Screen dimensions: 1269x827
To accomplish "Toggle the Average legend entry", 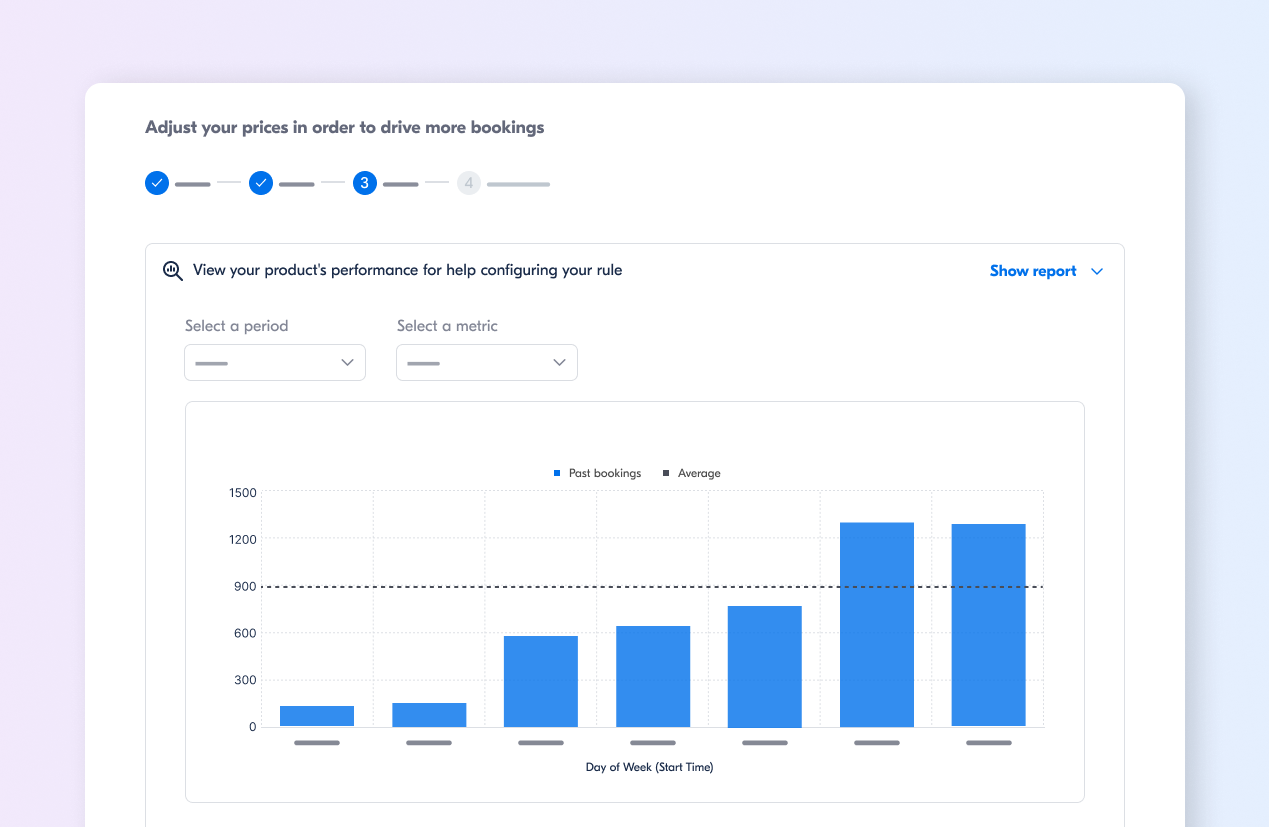I will coord(691,473).
